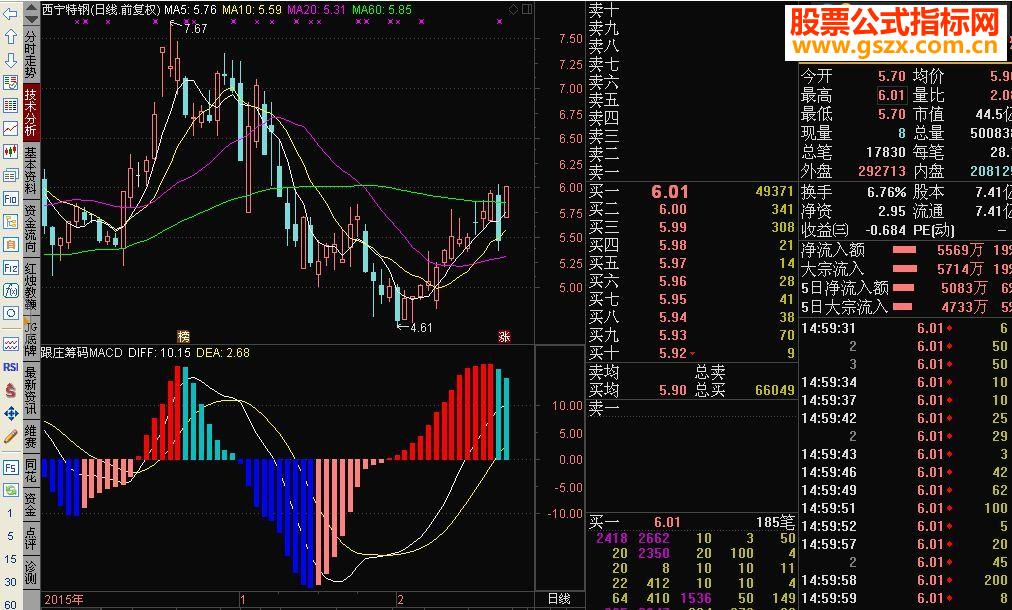The width and height of the screenshot is (1012, 610).
Task: Click the MA60: 5.85 label
Action: pos(381,10)
